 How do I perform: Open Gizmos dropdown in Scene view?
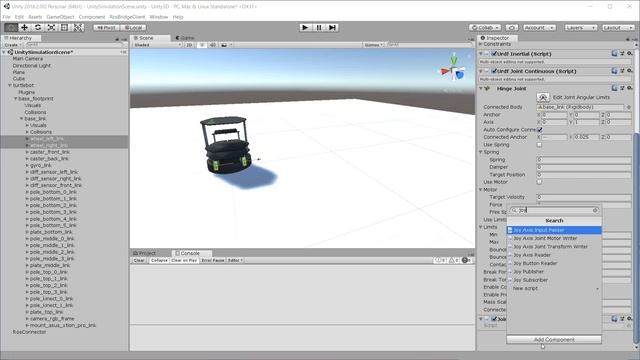click(x=373, y=45)
